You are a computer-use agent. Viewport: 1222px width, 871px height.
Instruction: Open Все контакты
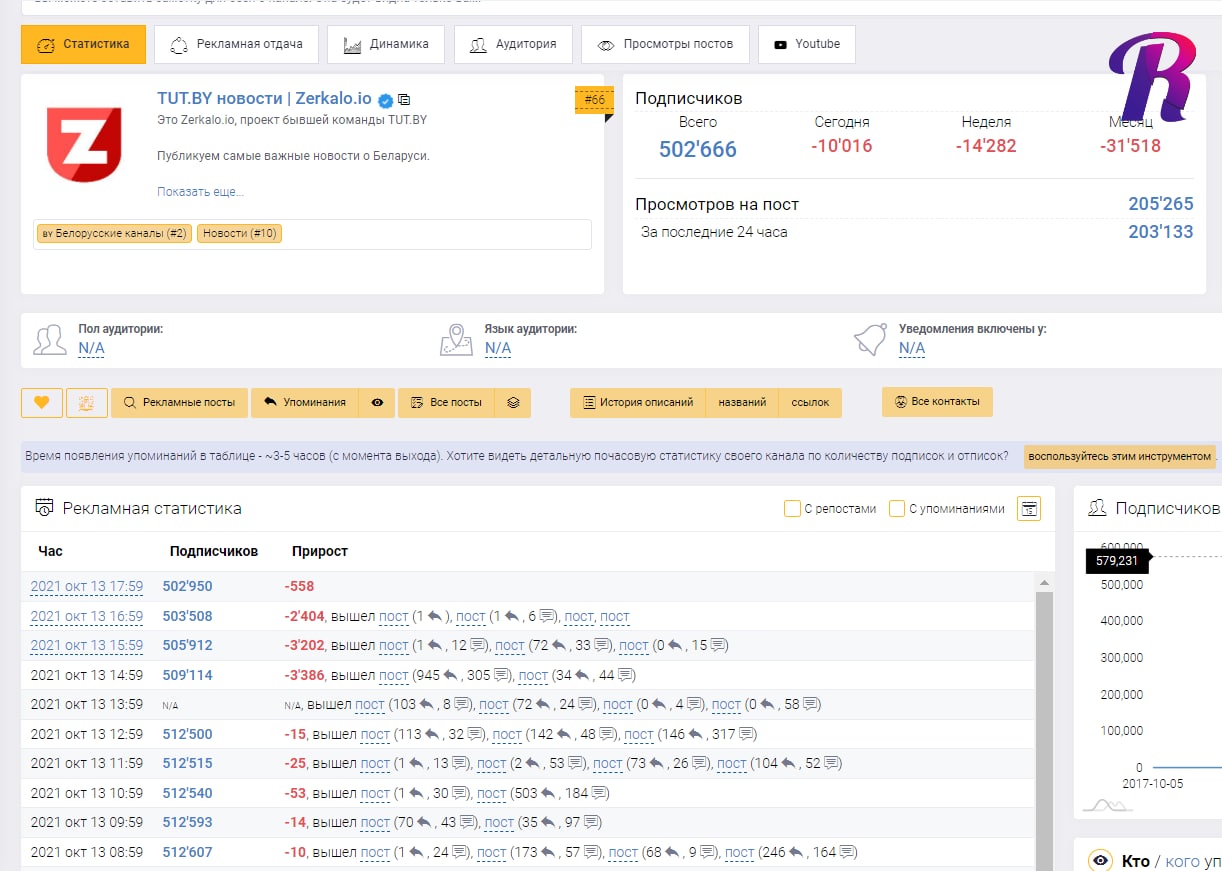tap(937, 402)
